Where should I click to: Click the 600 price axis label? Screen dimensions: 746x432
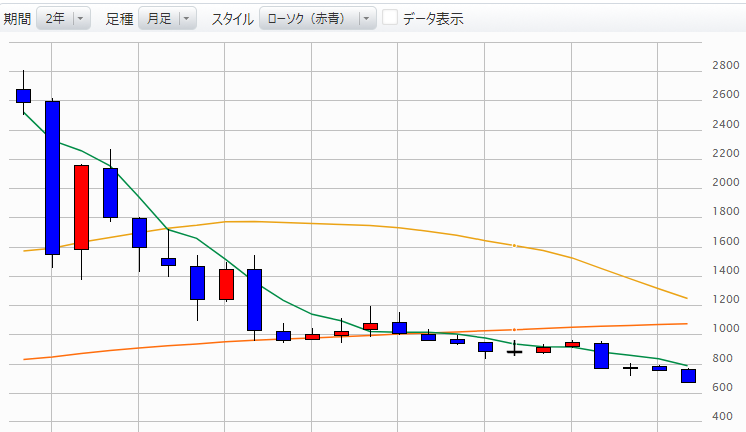[722, 387]
